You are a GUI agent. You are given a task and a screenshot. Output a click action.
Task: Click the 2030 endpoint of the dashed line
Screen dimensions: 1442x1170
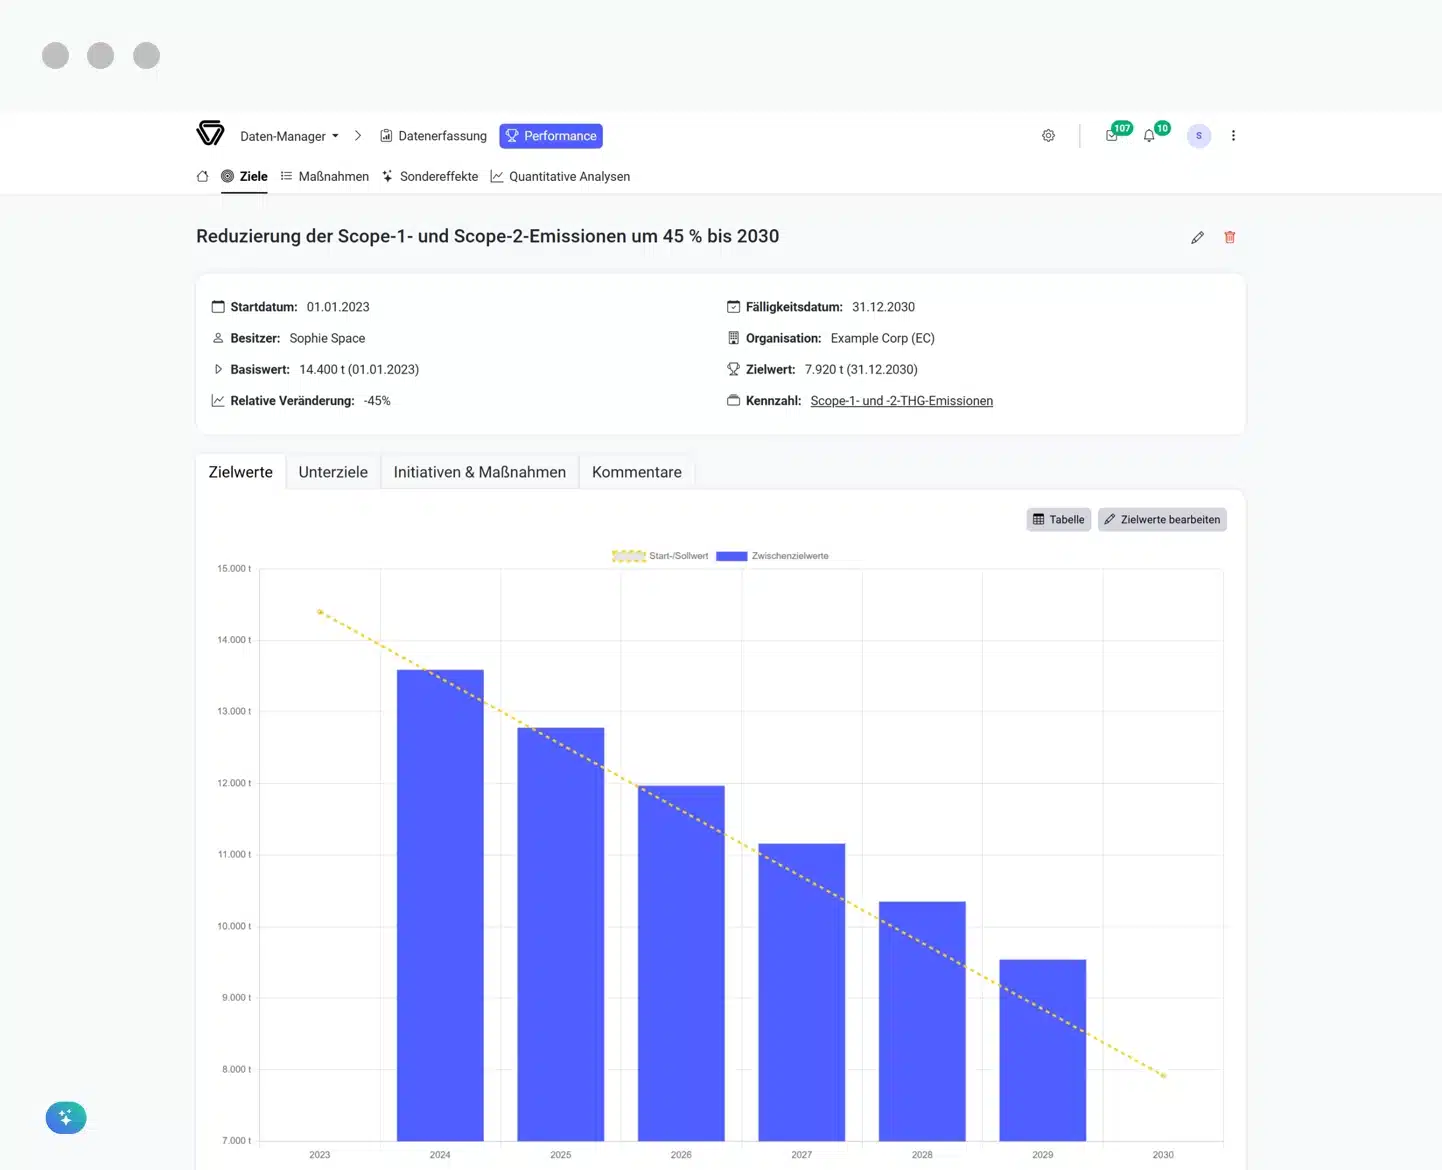tap(1163, 1075)
